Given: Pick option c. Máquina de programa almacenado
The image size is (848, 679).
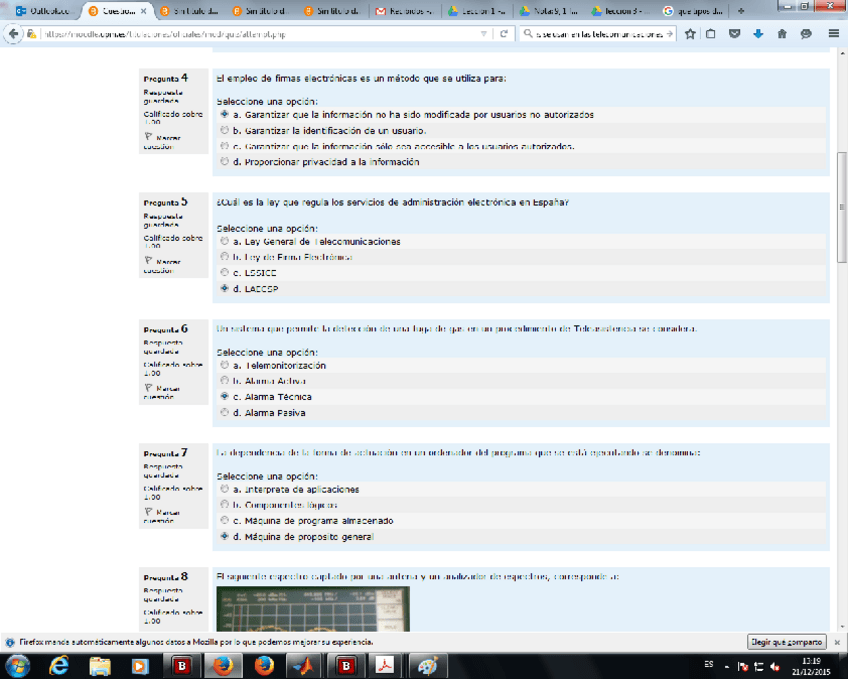Looking at the screenshot, I should point(224,521).
